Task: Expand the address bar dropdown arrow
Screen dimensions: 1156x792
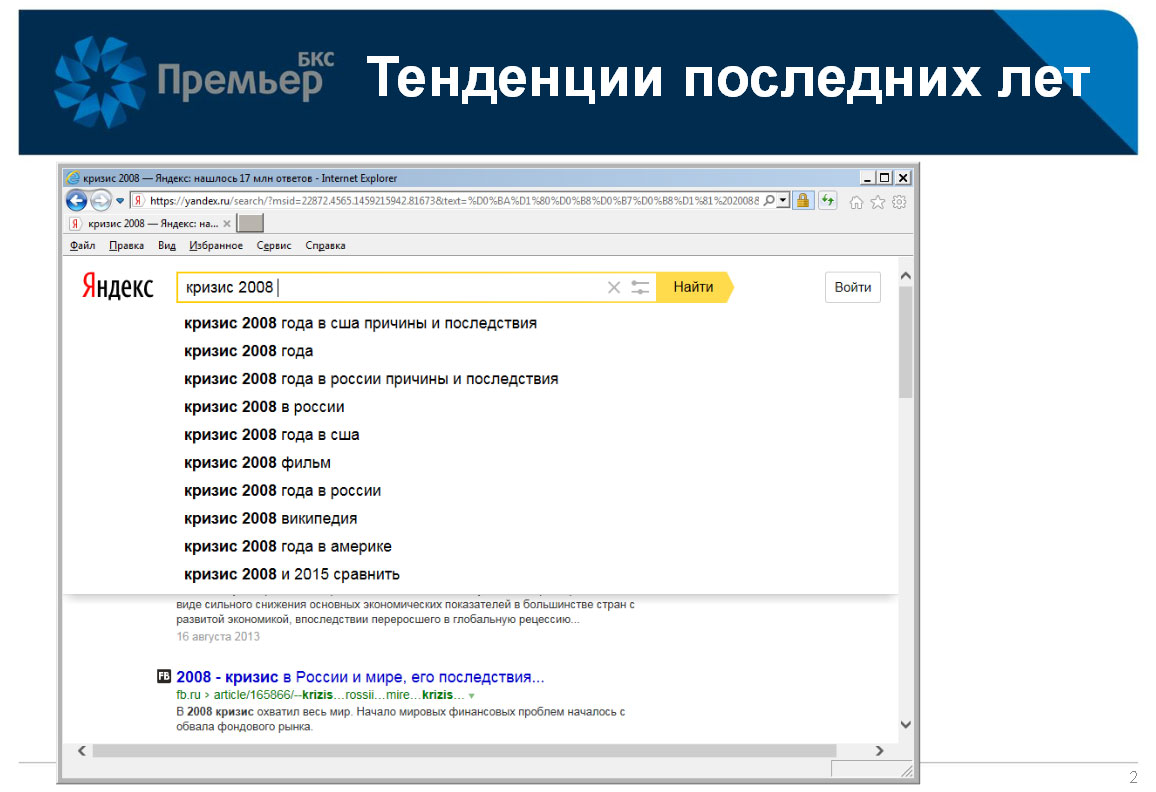Action: 783,201
